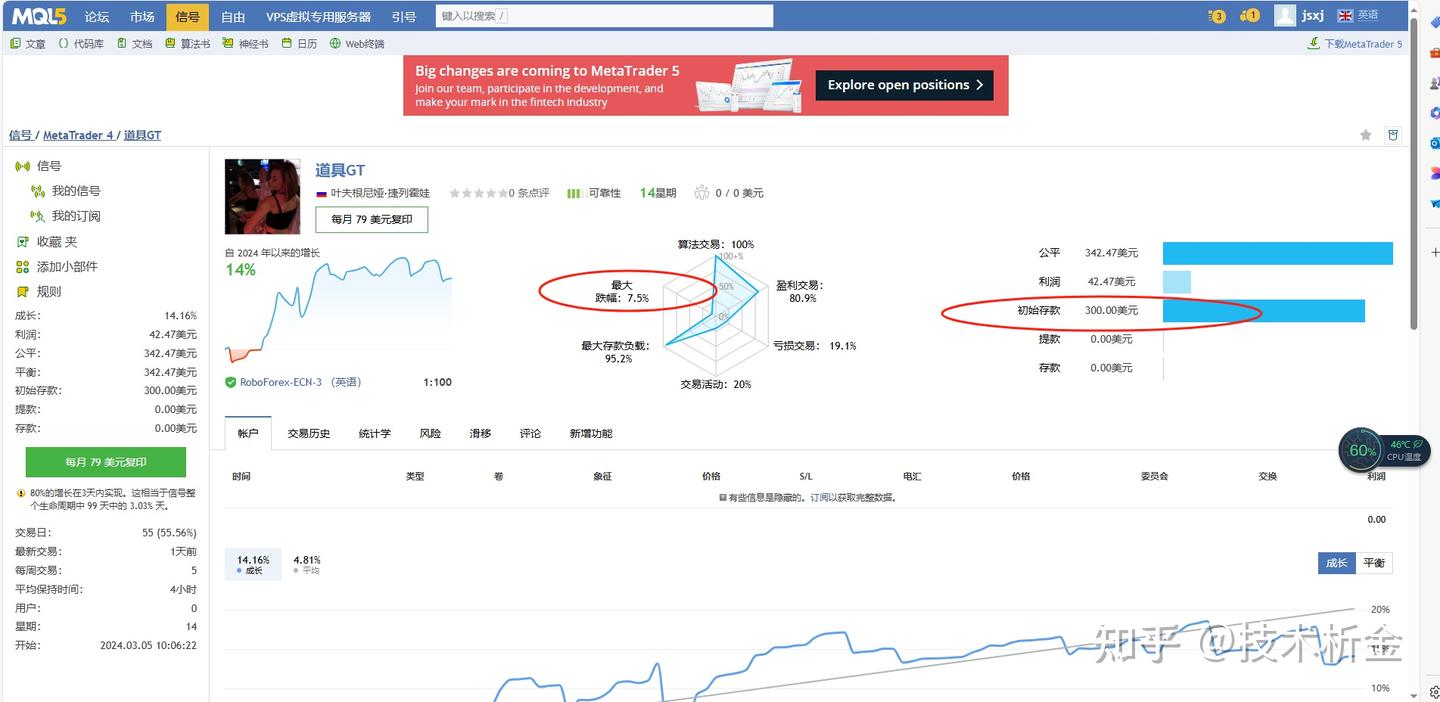1440x702 pixels.
Task: Click the 公平 342.47 equity bar
Action: [x=1277, y=253]
